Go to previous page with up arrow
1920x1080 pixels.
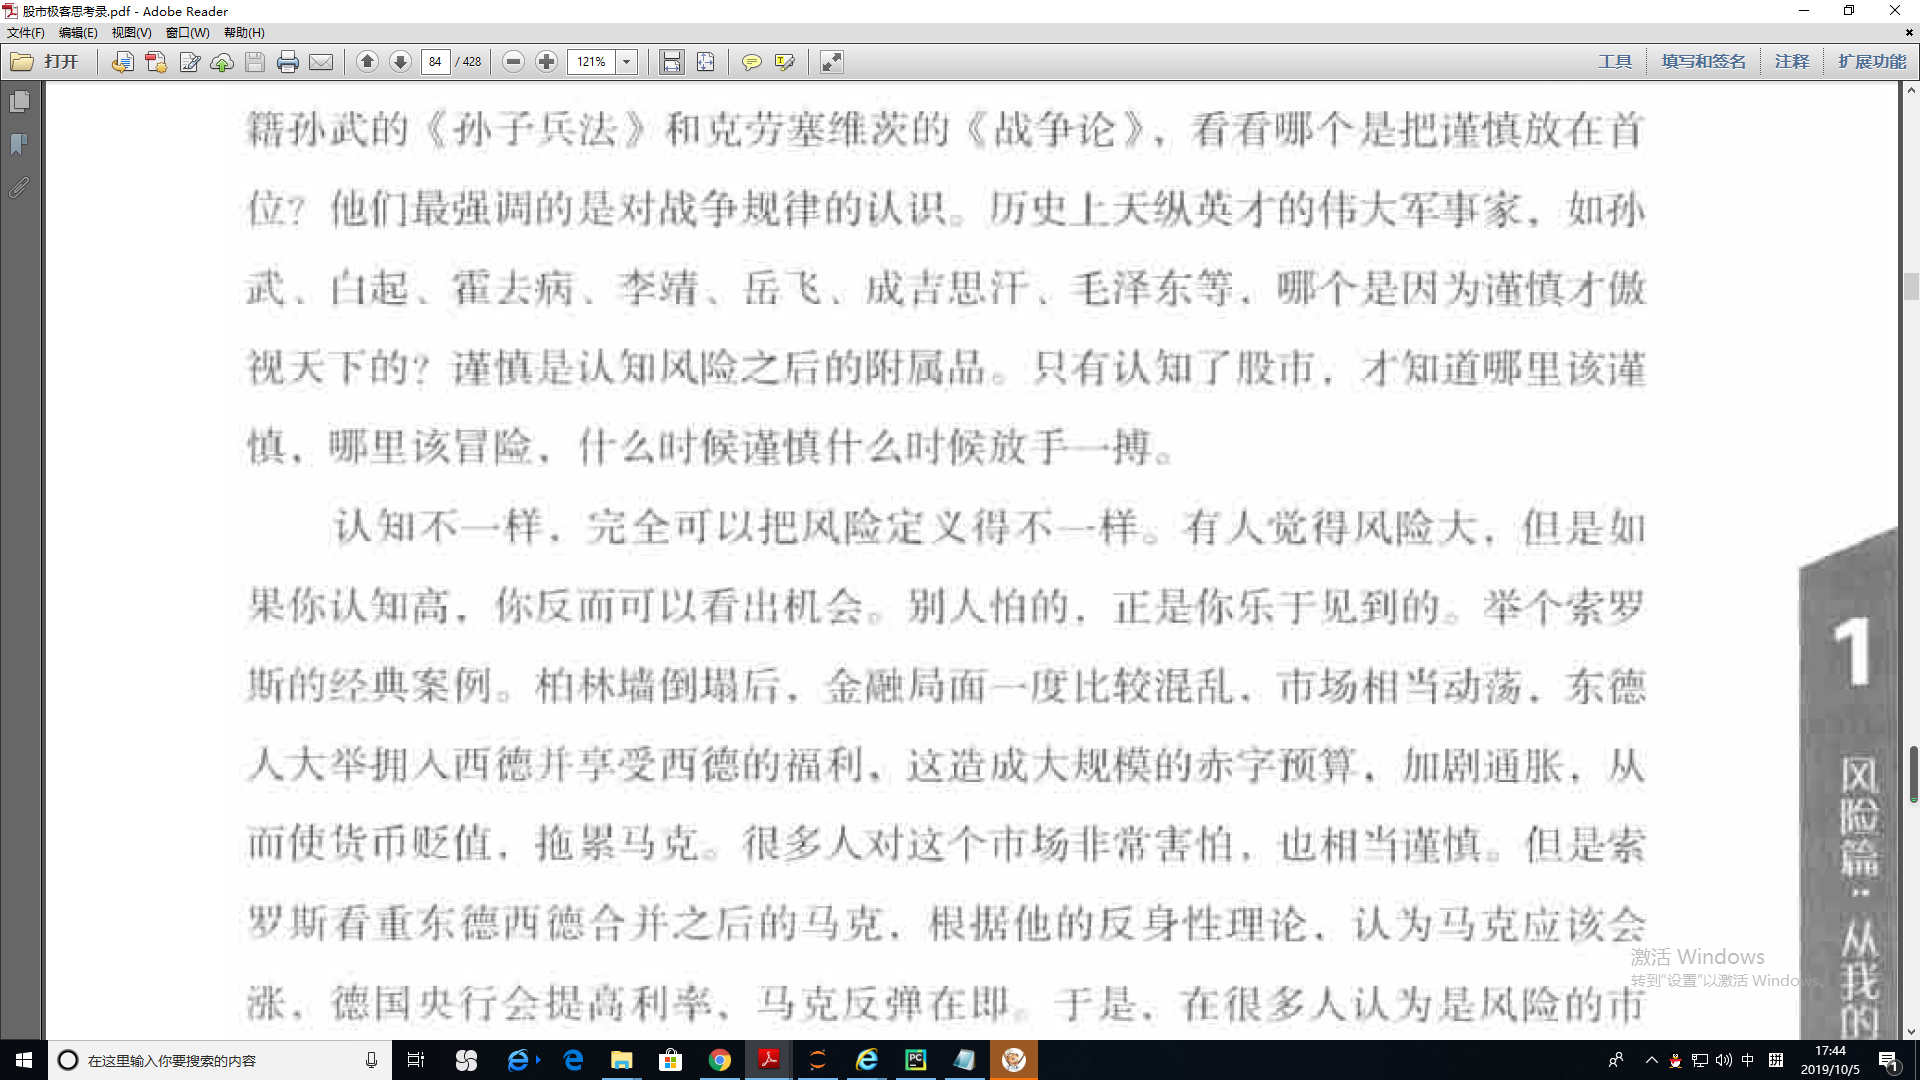coord(367,62)
